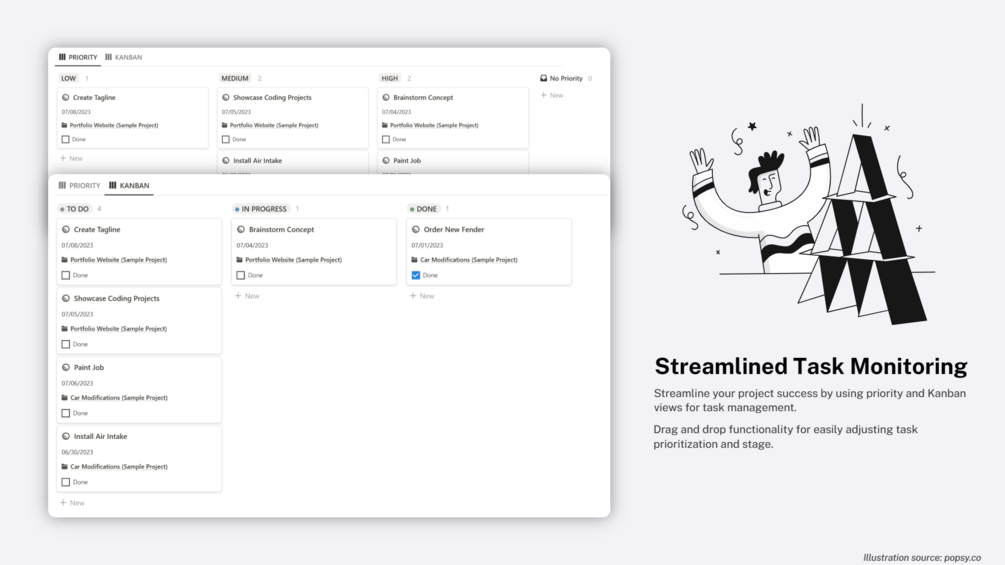Click the MEDIUM priority group label
Screen dimensions: 1005x565
point(235,78)
